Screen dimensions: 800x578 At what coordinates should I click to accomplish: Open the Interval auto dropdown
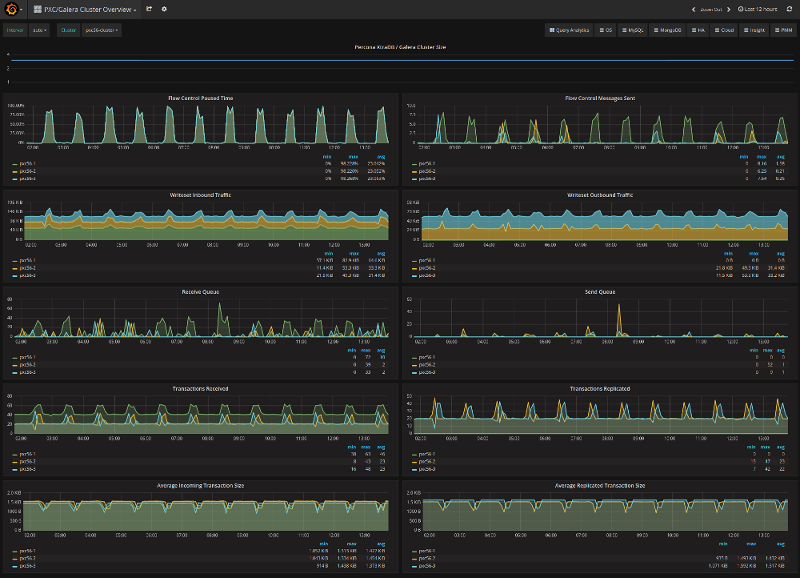click(40, 30)
